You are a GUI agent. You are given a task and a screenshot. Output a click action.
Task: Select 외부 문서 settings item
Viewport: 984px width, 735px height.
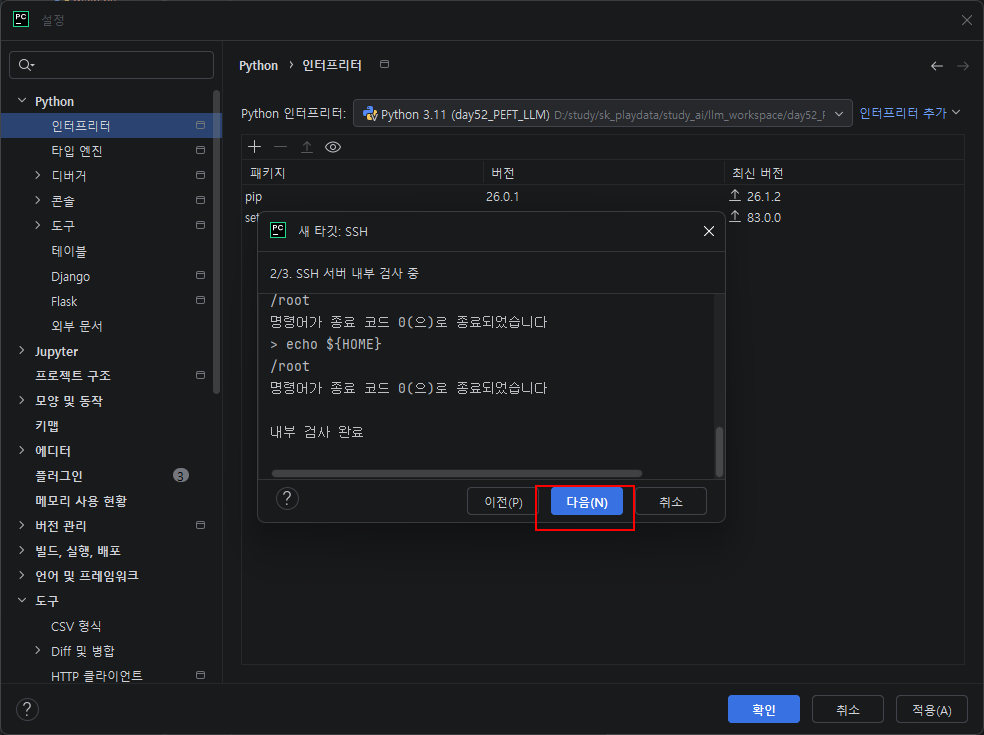(x=111, y=326)
